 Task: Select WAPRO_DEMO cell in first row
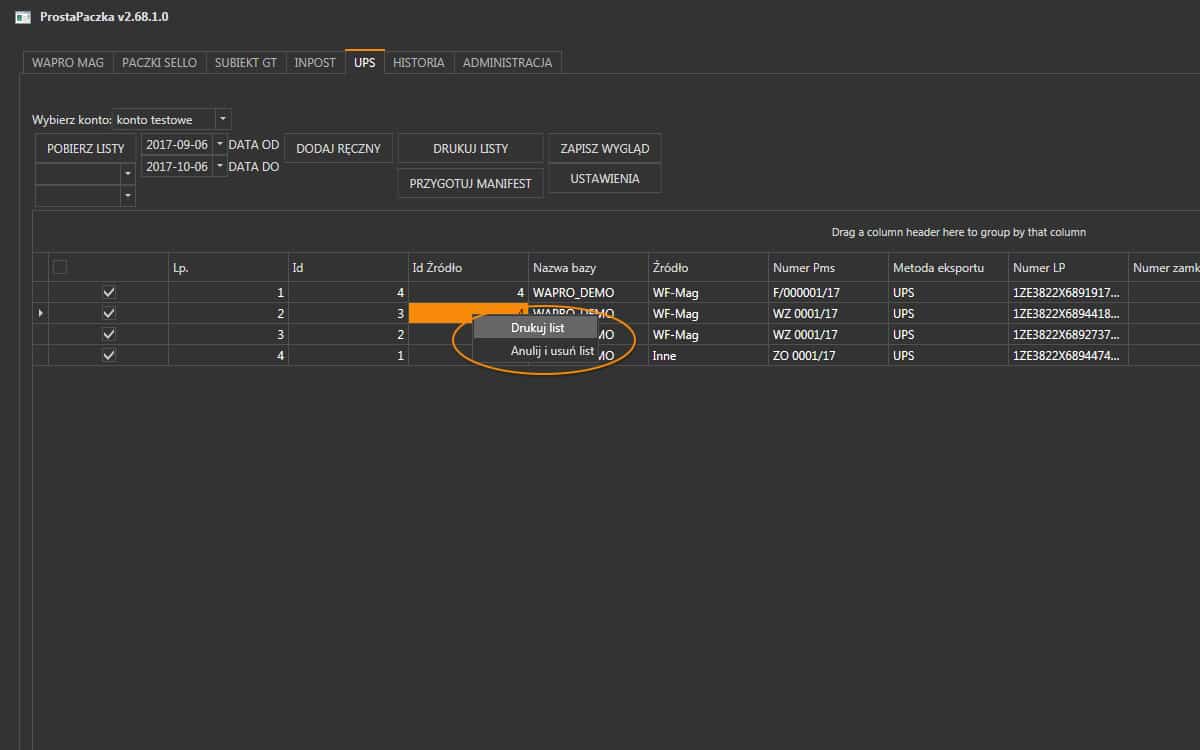588,292
